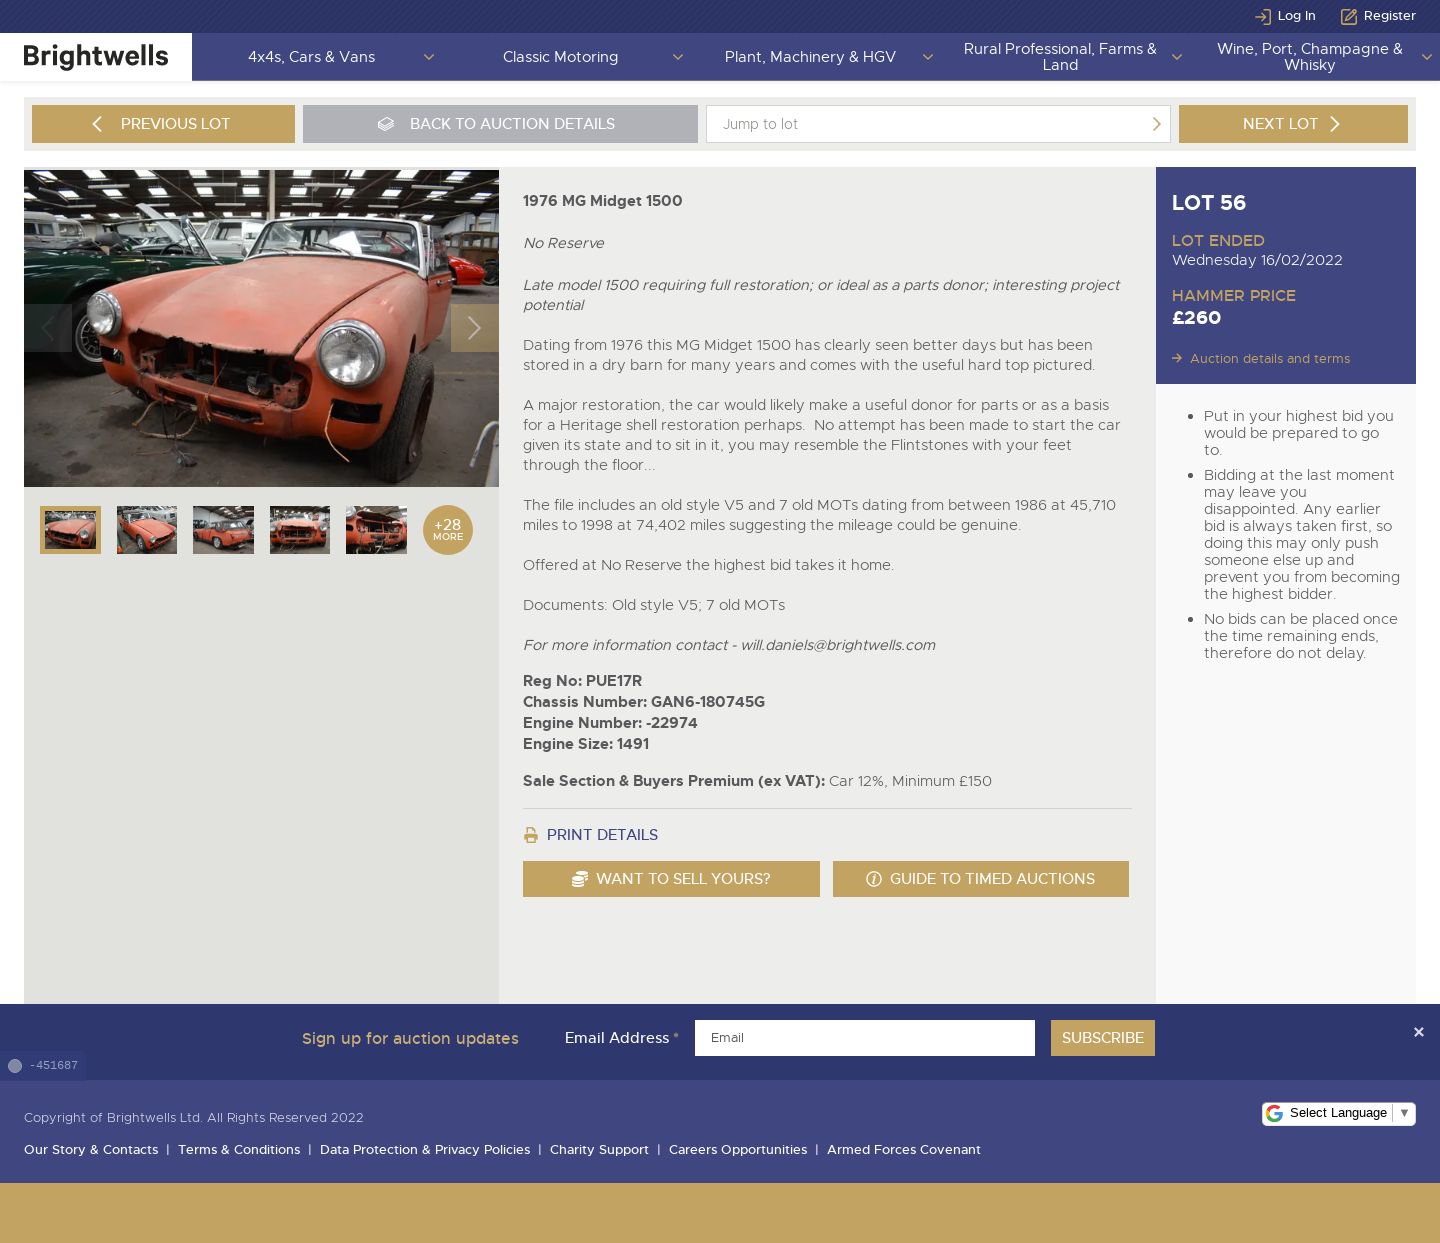This screenshot has height=1243, width=1440.
Task: Open Data Protection & Privacy Policies link
Action: point(425,1150)
